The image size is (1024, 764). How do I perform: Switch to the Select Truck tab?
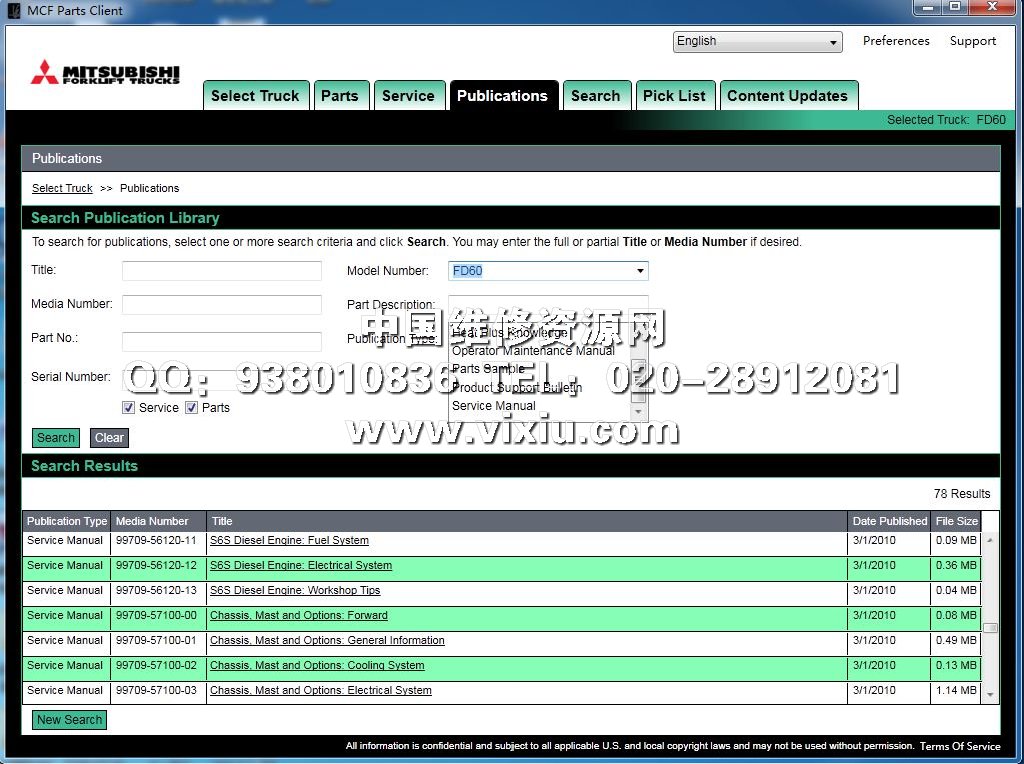pos(255,96)
